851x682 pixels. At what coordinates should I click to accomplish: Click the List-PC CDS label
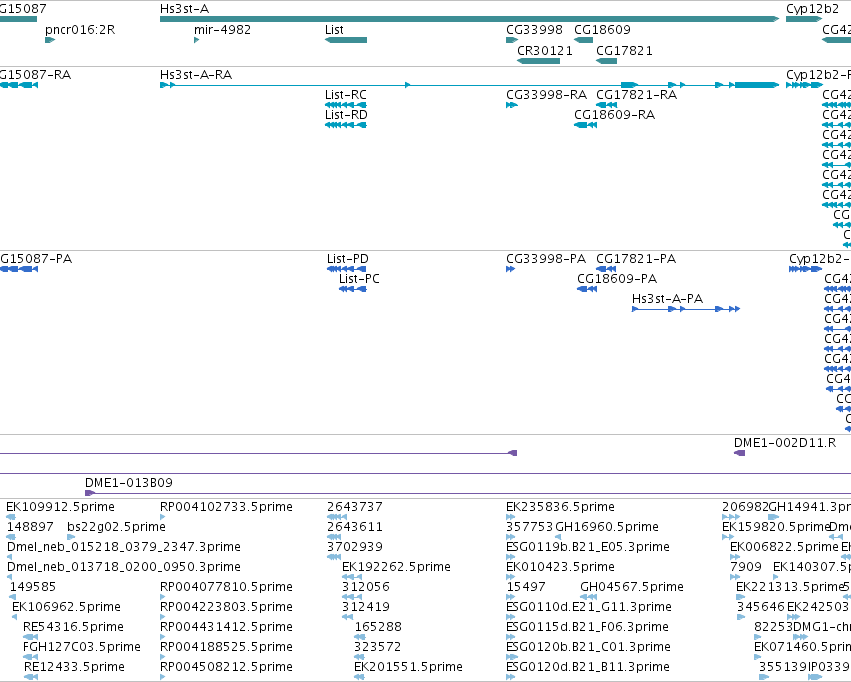pos(359,278)
